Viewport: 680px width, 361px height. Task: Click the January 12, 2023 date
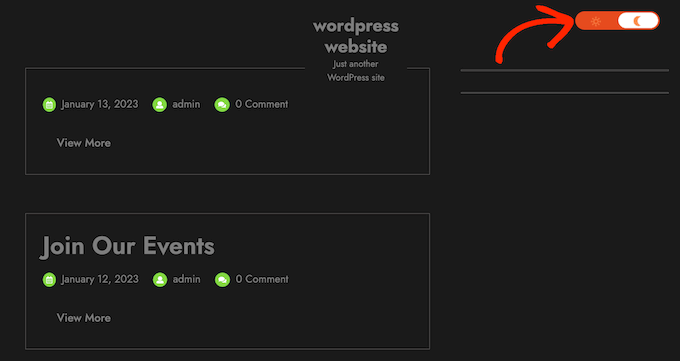pos(100,279)
